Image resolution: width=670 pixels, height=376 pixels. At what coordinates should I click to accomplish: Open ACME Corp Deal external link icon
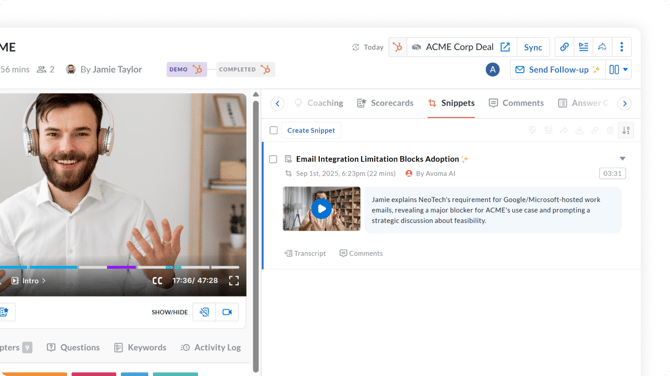coord(505,47)
